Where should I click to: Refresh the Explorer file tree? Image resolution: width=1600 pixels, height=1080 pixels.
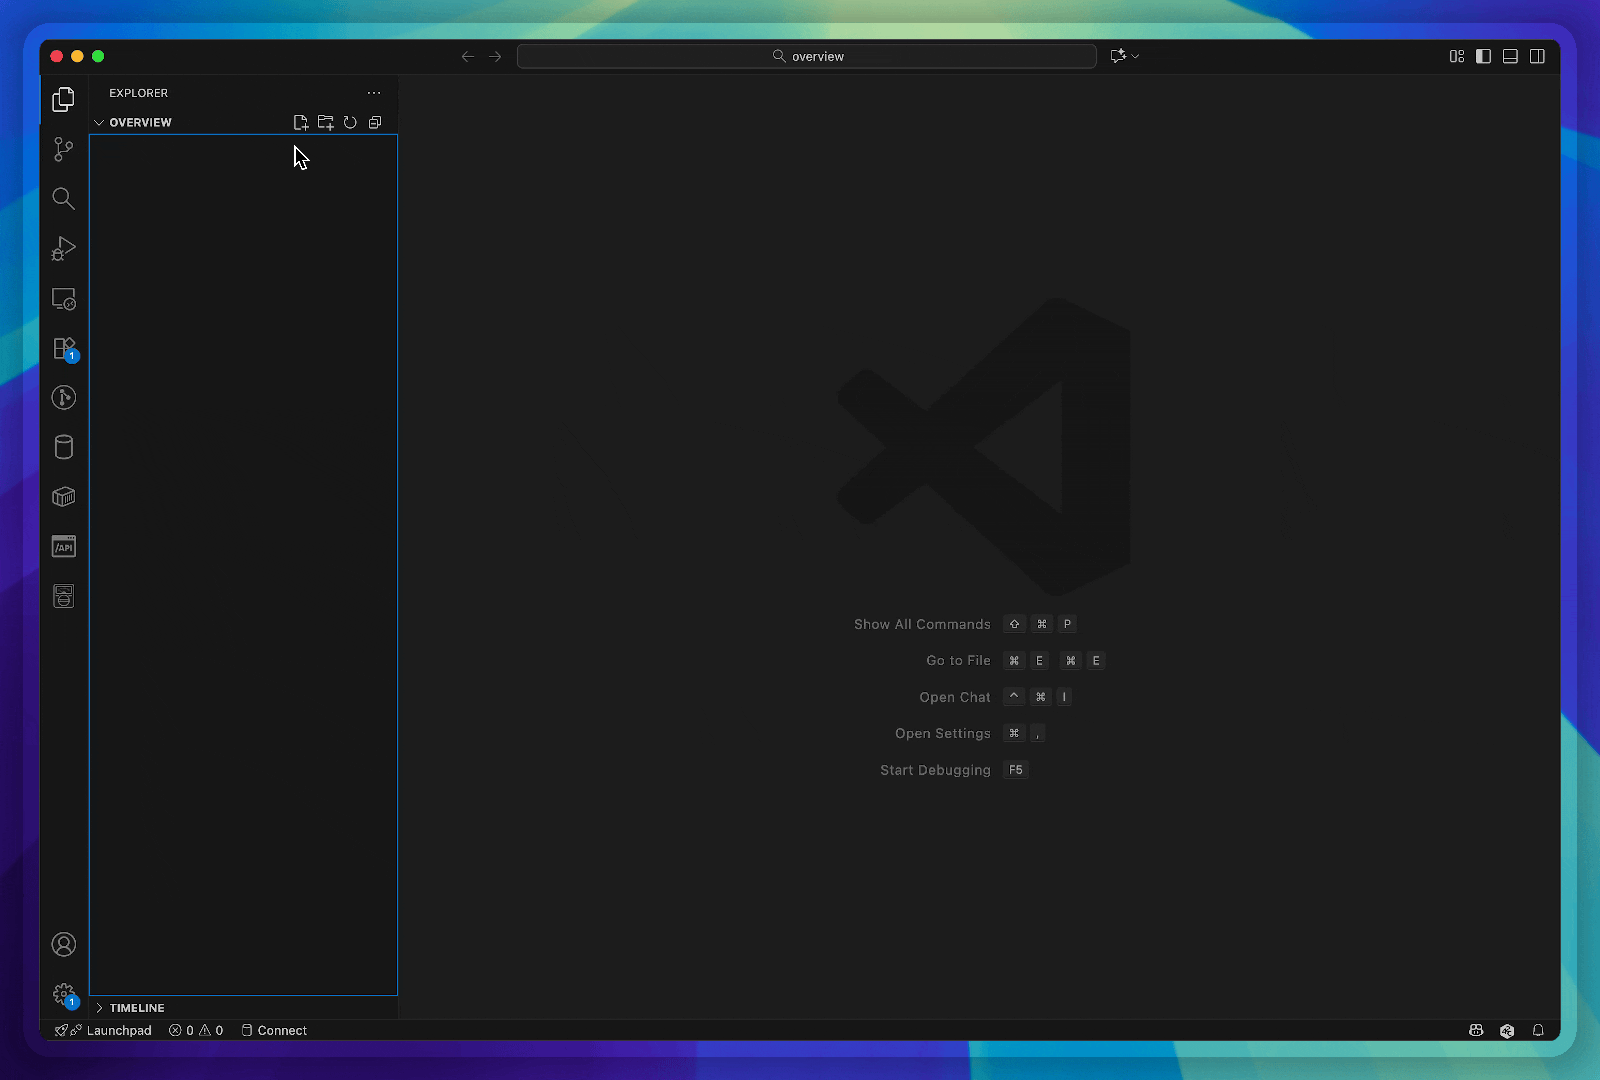(350, 122)
